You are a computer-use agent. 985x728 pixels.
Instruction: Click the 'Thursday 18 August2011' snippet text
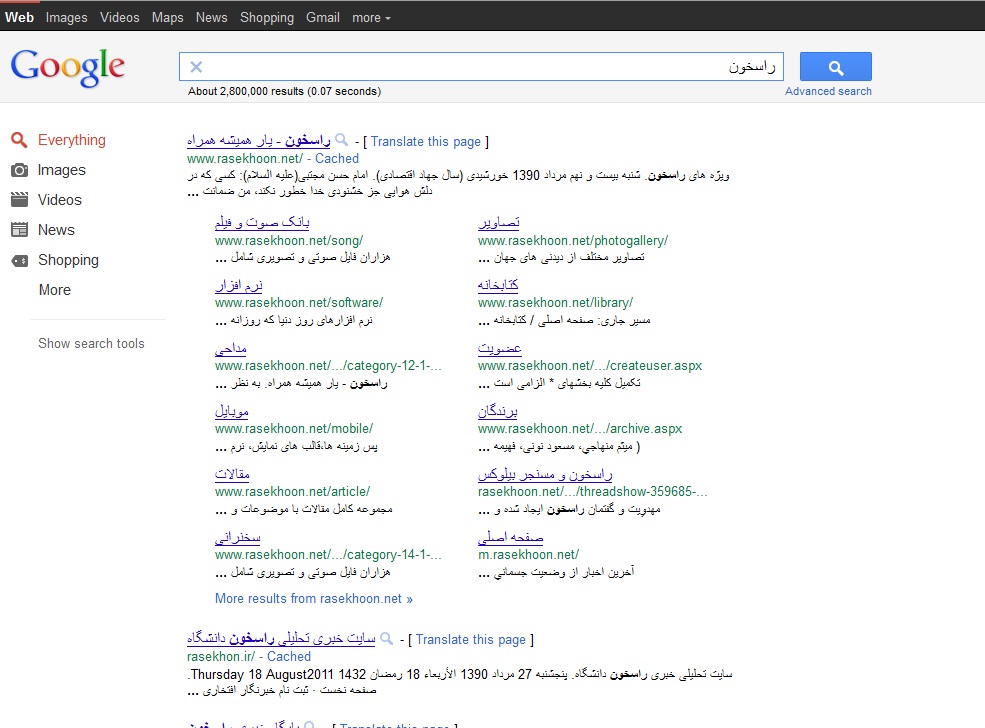262,675
